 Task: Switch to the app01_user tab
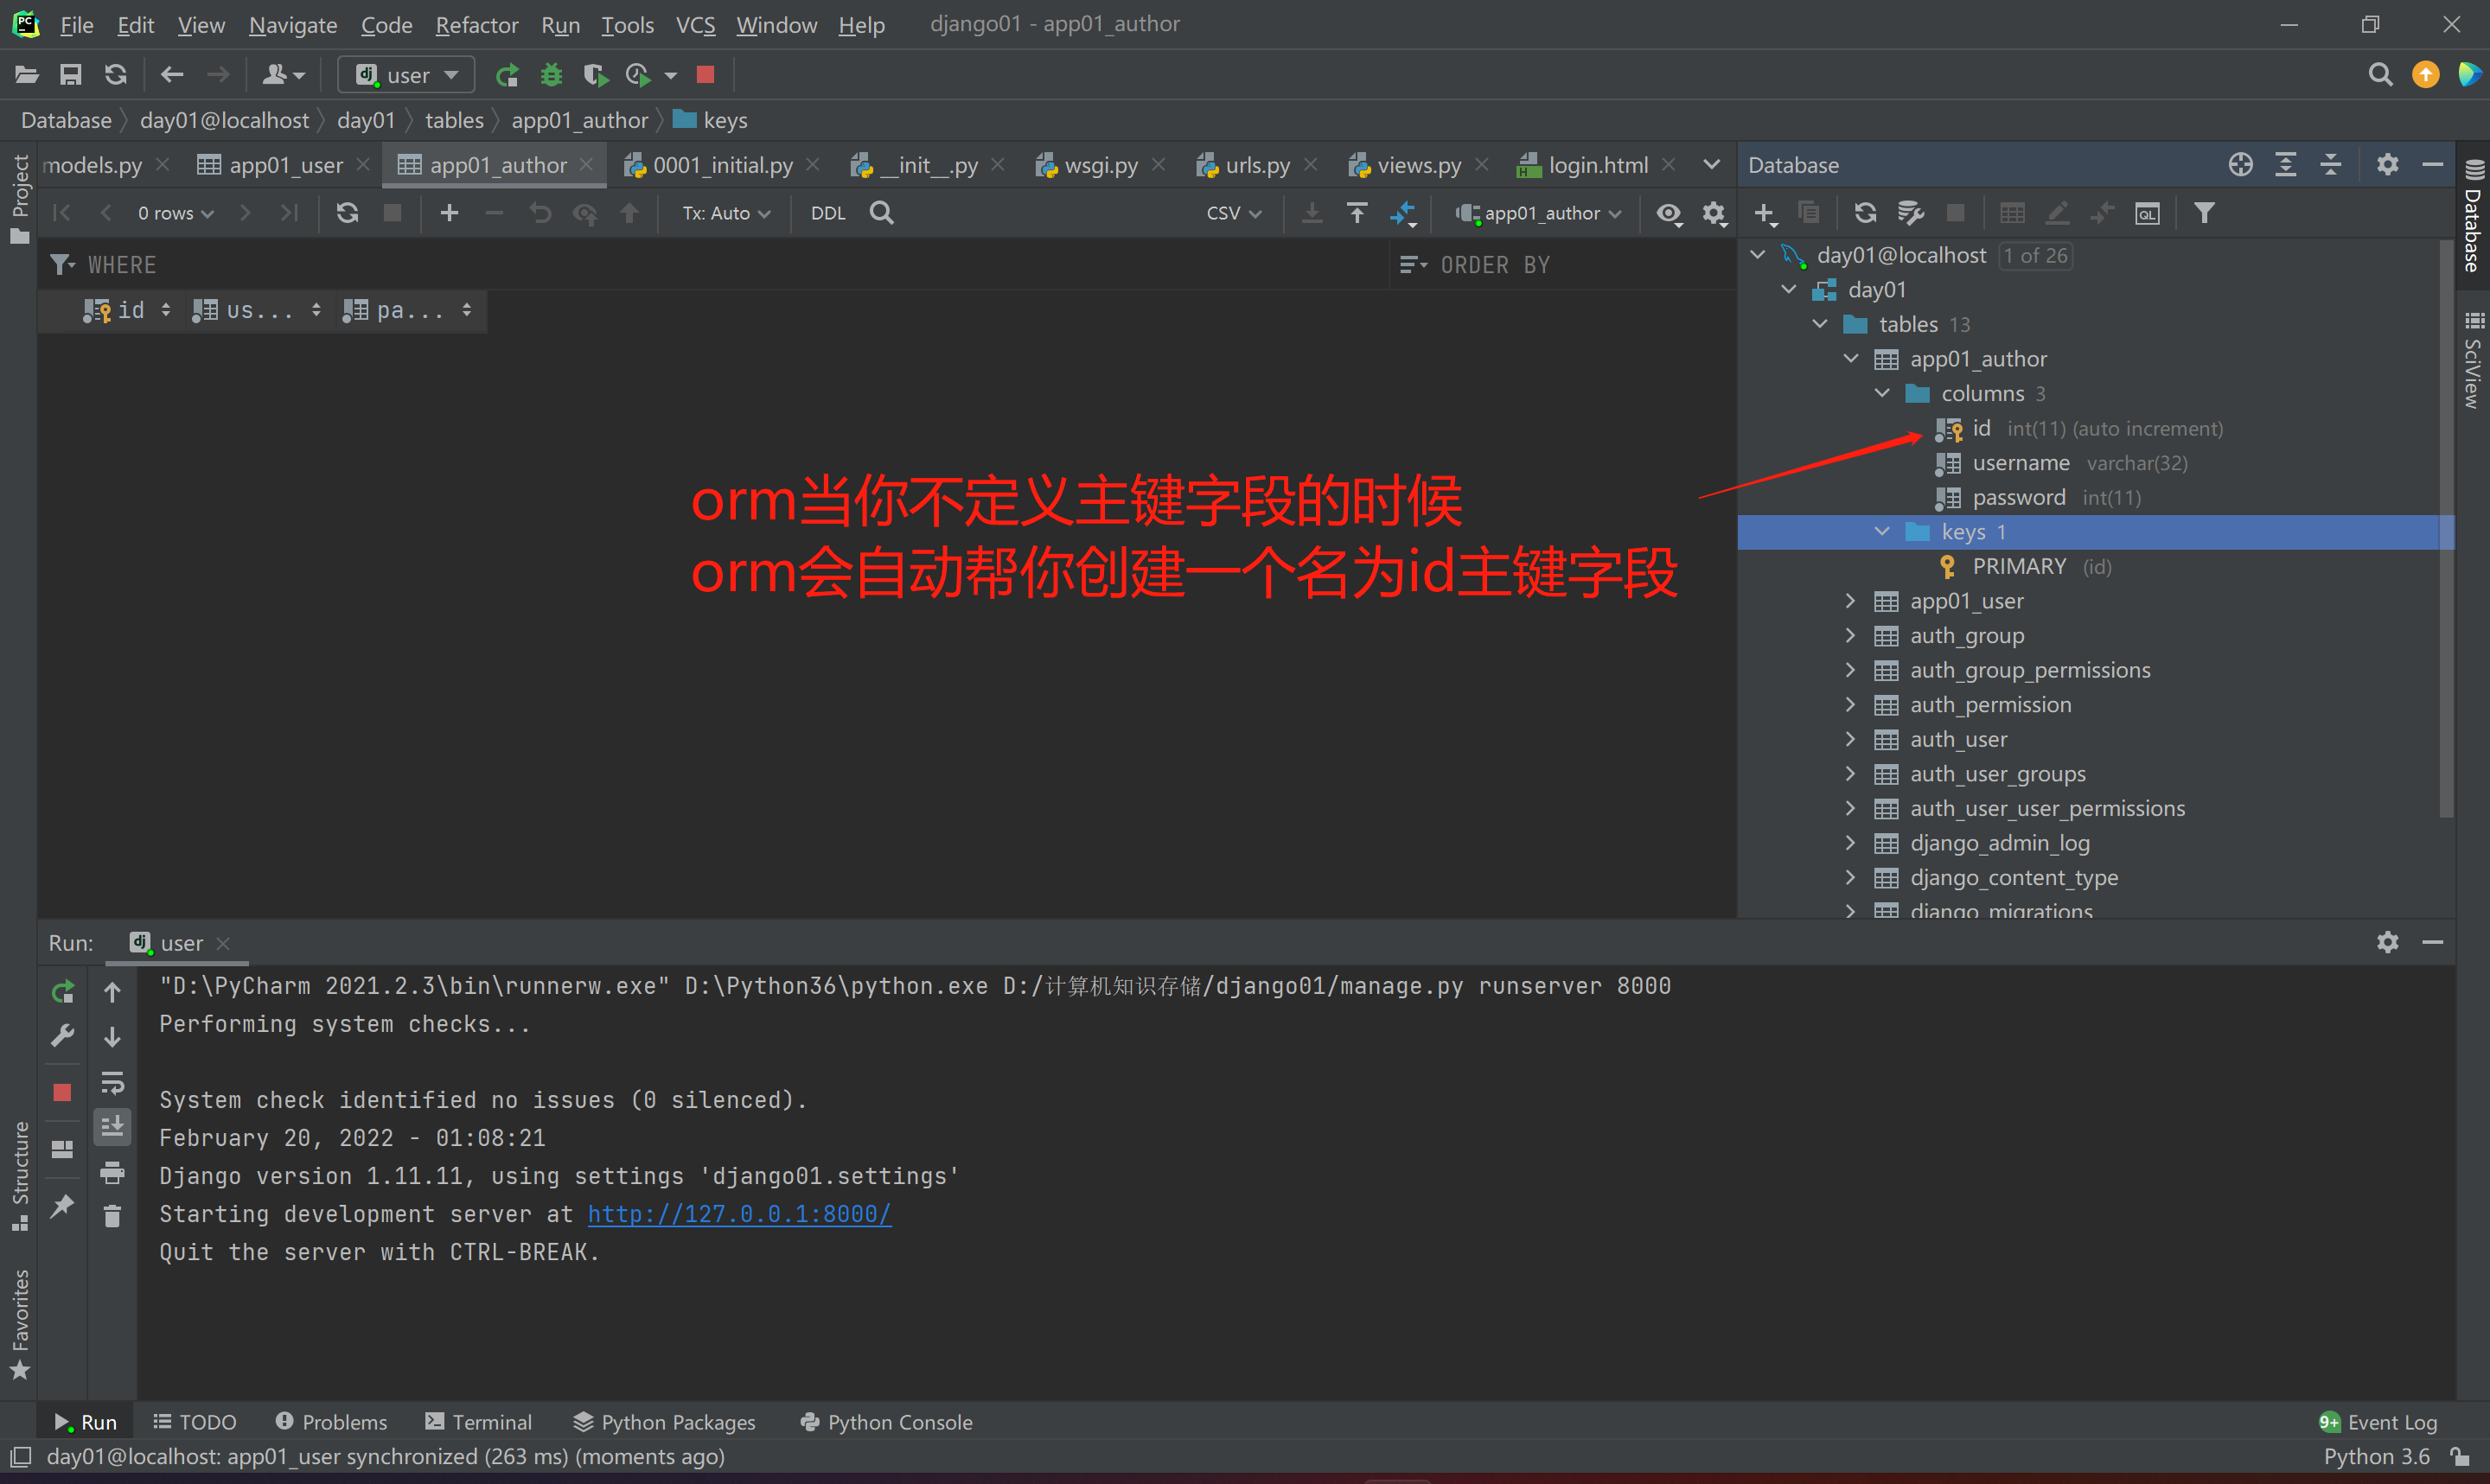click(285, 165)
